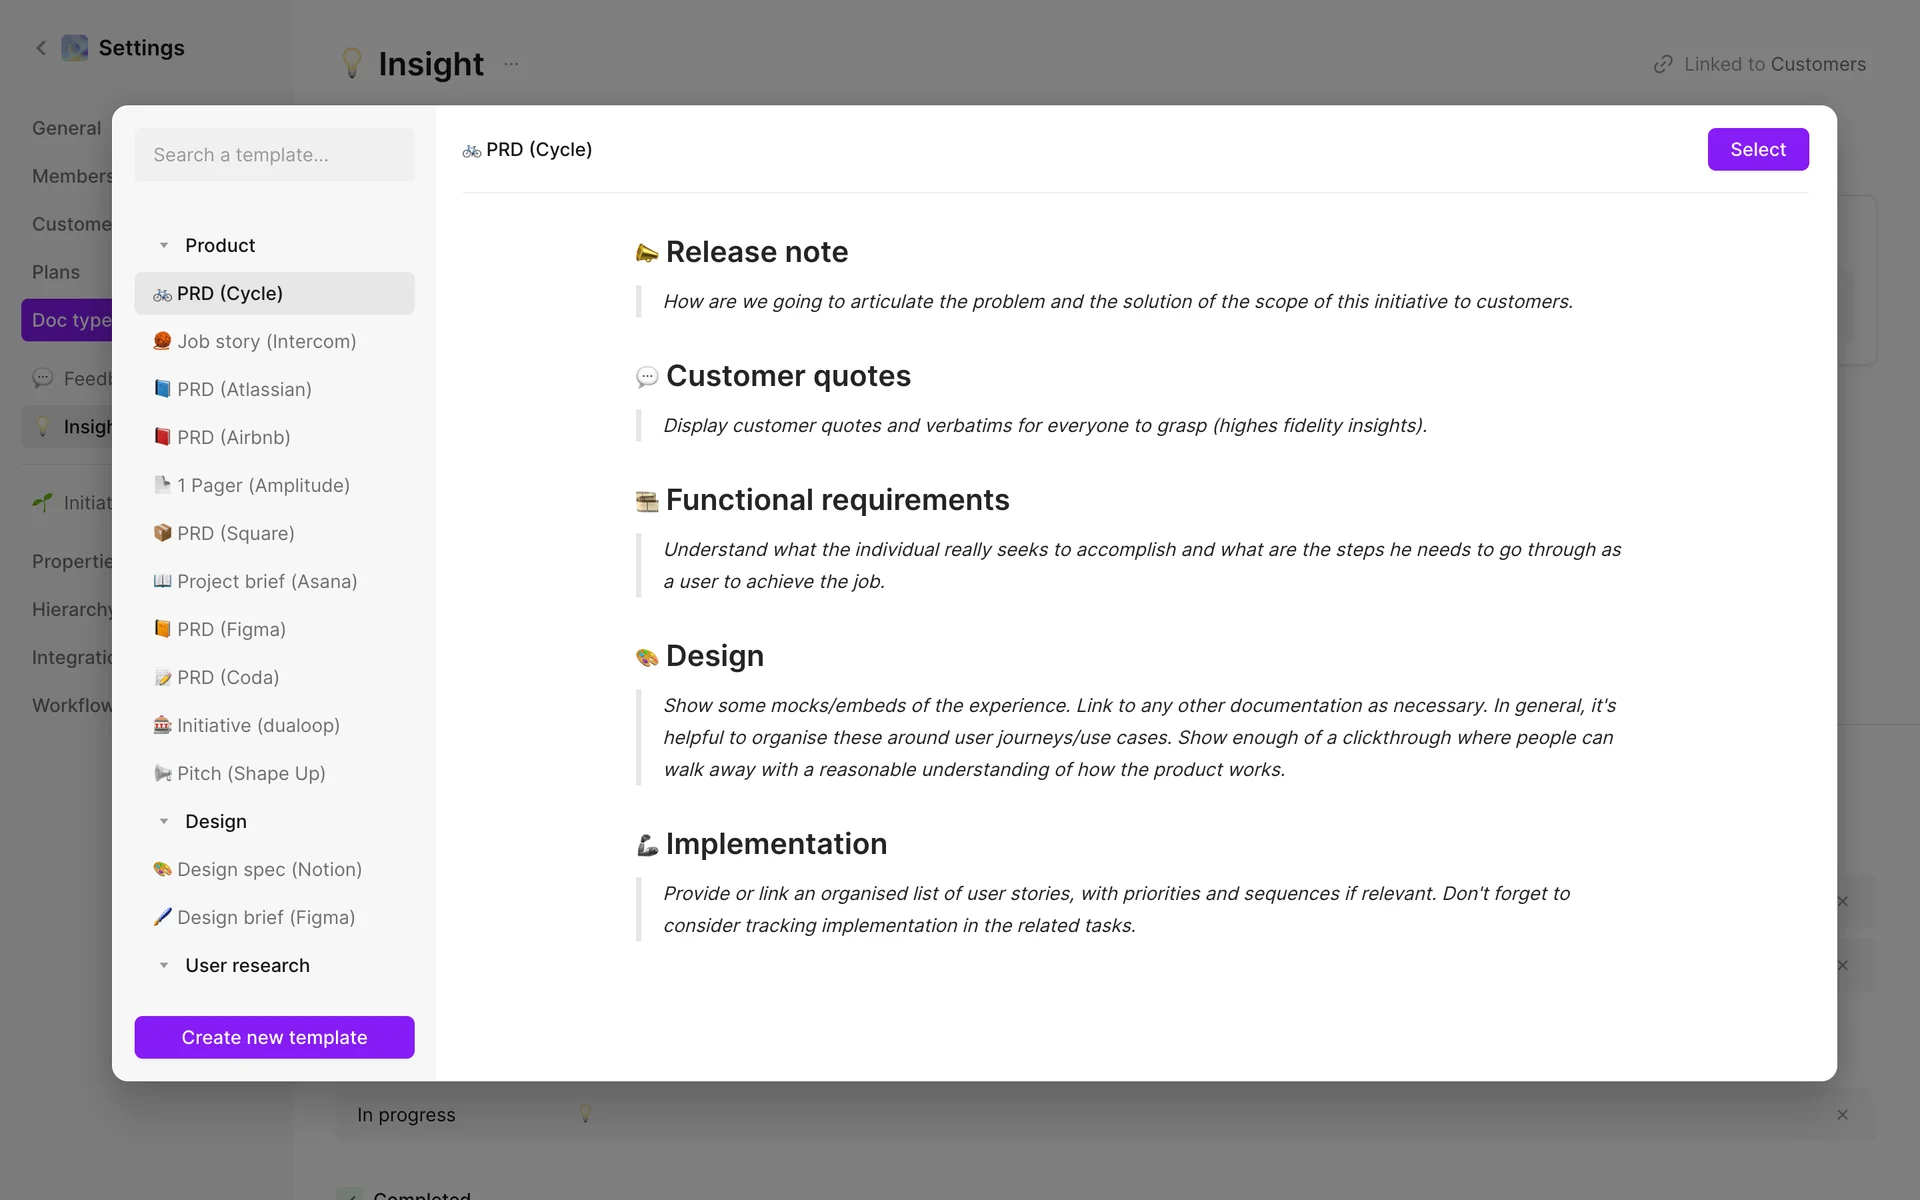Choose the Project brief (Asana) template
The height and width of the screenshot is (1200, 1920).
pos(267,581)
